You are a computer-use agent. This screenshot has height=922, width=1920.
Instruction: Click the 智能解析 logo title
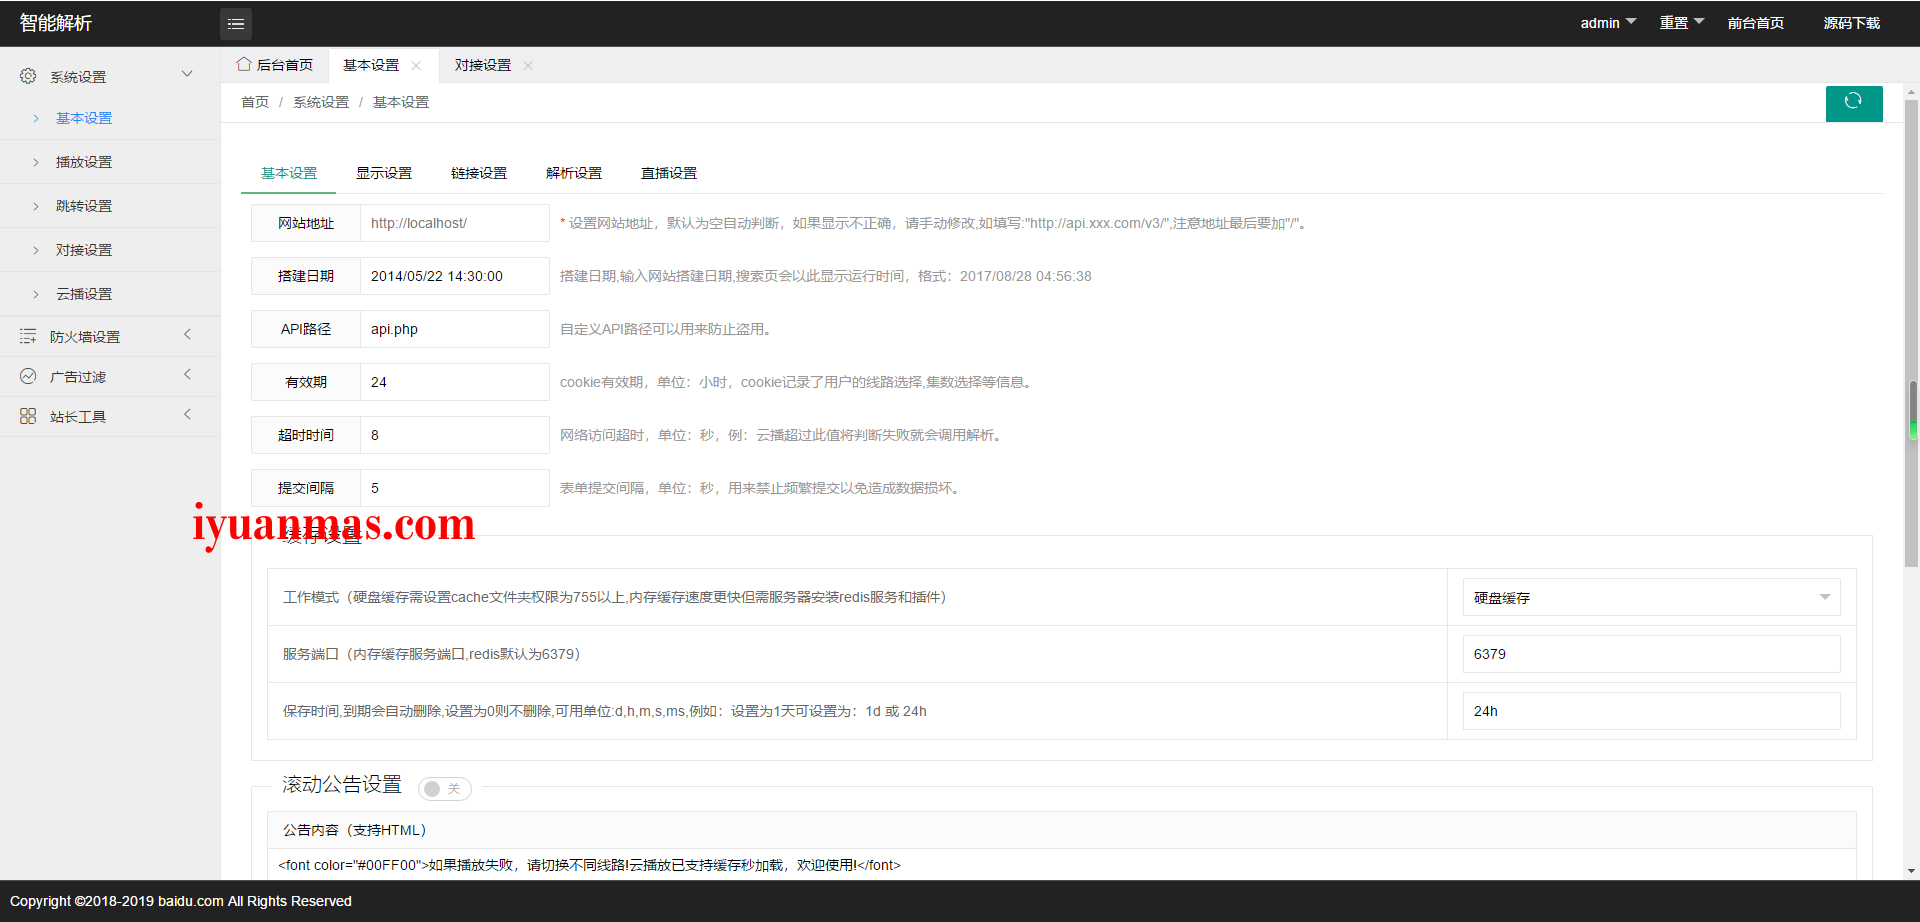tap(56, 23)
